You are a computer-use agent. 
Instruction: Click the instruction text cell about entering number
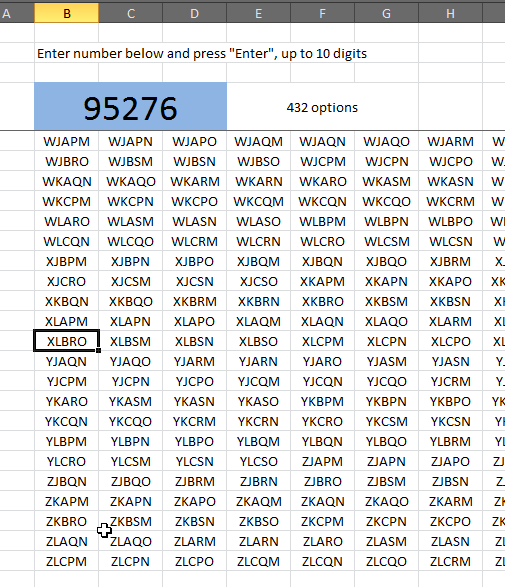click(202, 54)
